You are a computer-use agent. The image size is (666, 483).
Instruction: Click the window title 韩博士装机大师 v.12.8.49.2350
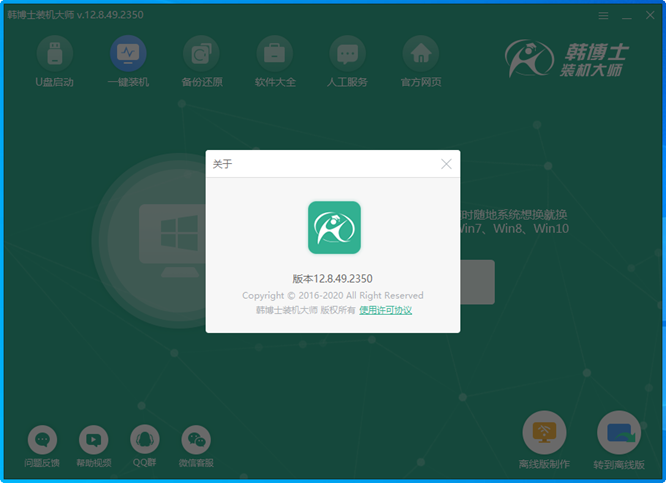tap(75, 15)
